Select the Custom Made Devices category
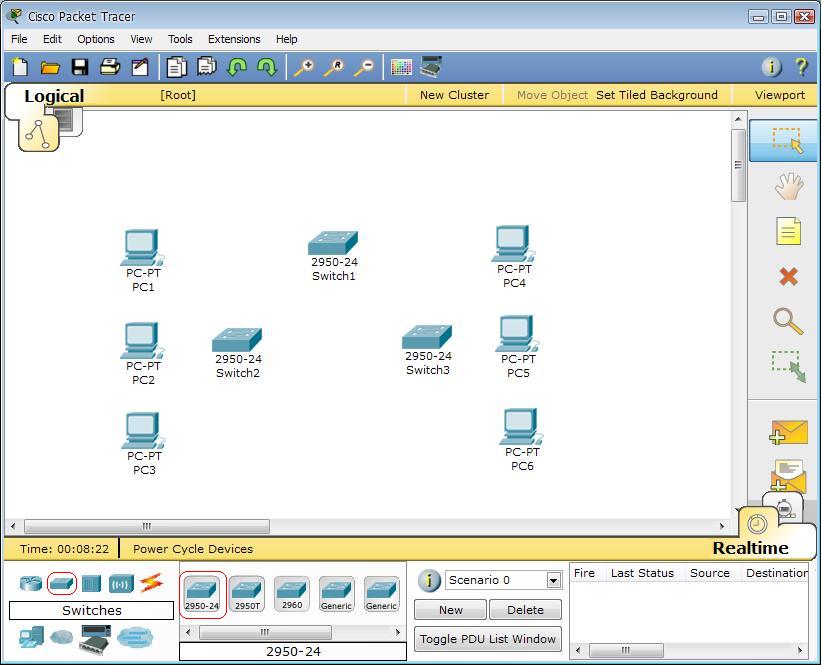 95,639
